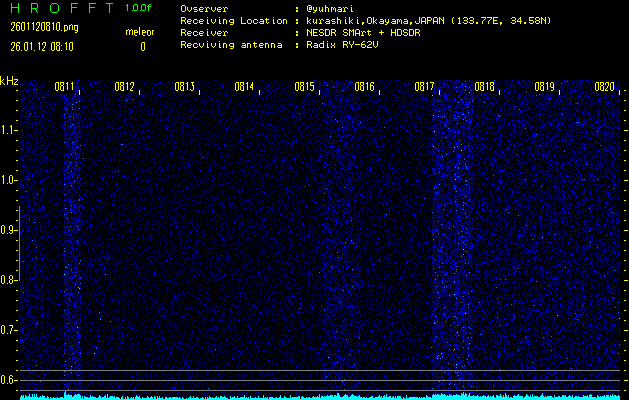Click the kHz axis unit label
The image size is (629, 400).
click(9, 81)
